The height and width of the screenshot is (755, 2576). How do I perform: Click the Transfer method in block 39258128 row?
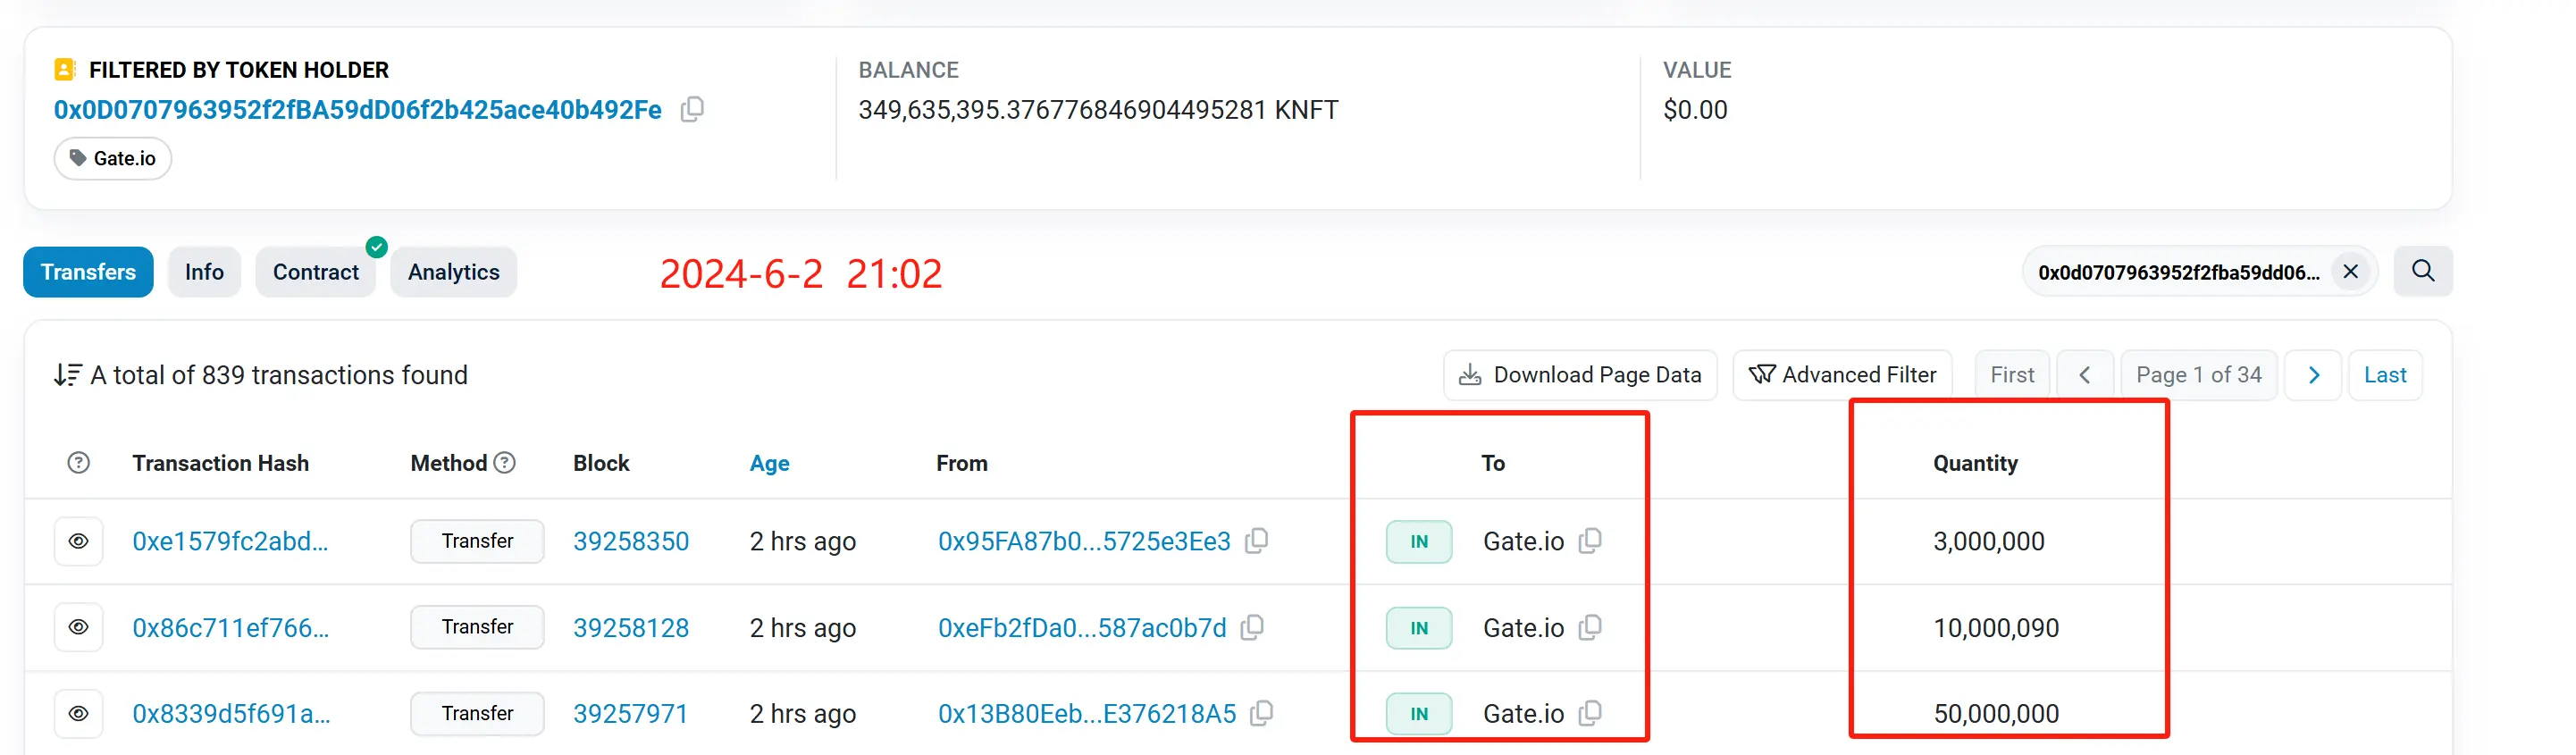click(x=477, y=627)
